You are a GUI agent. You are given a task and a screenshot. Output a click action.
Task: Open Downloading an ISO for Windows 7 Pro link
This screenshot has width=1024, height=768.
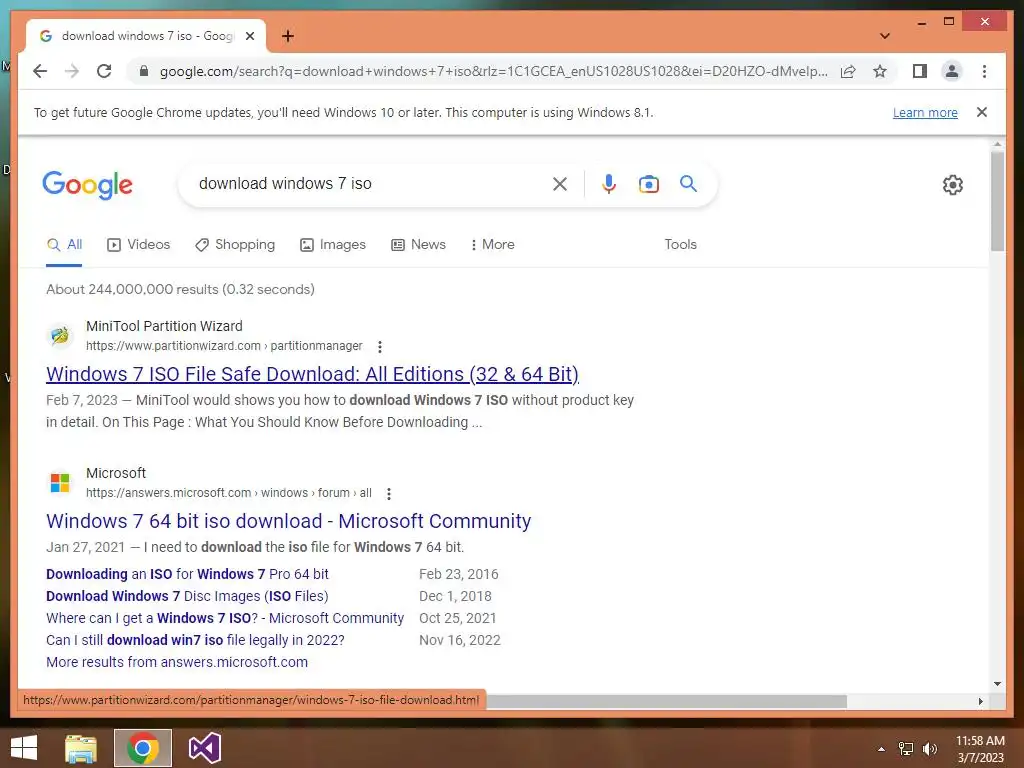pos(187,574)
